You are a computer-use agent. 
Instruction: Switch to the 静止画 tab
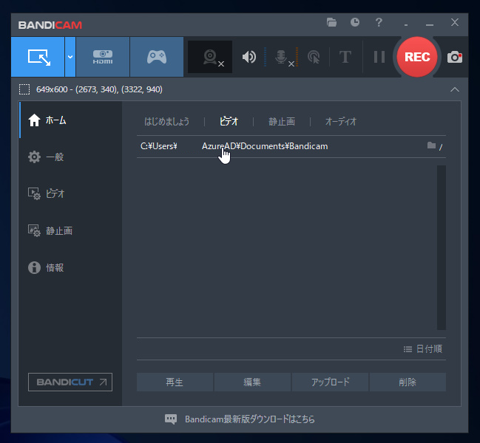pyautogui.click(x=282, y=122)
